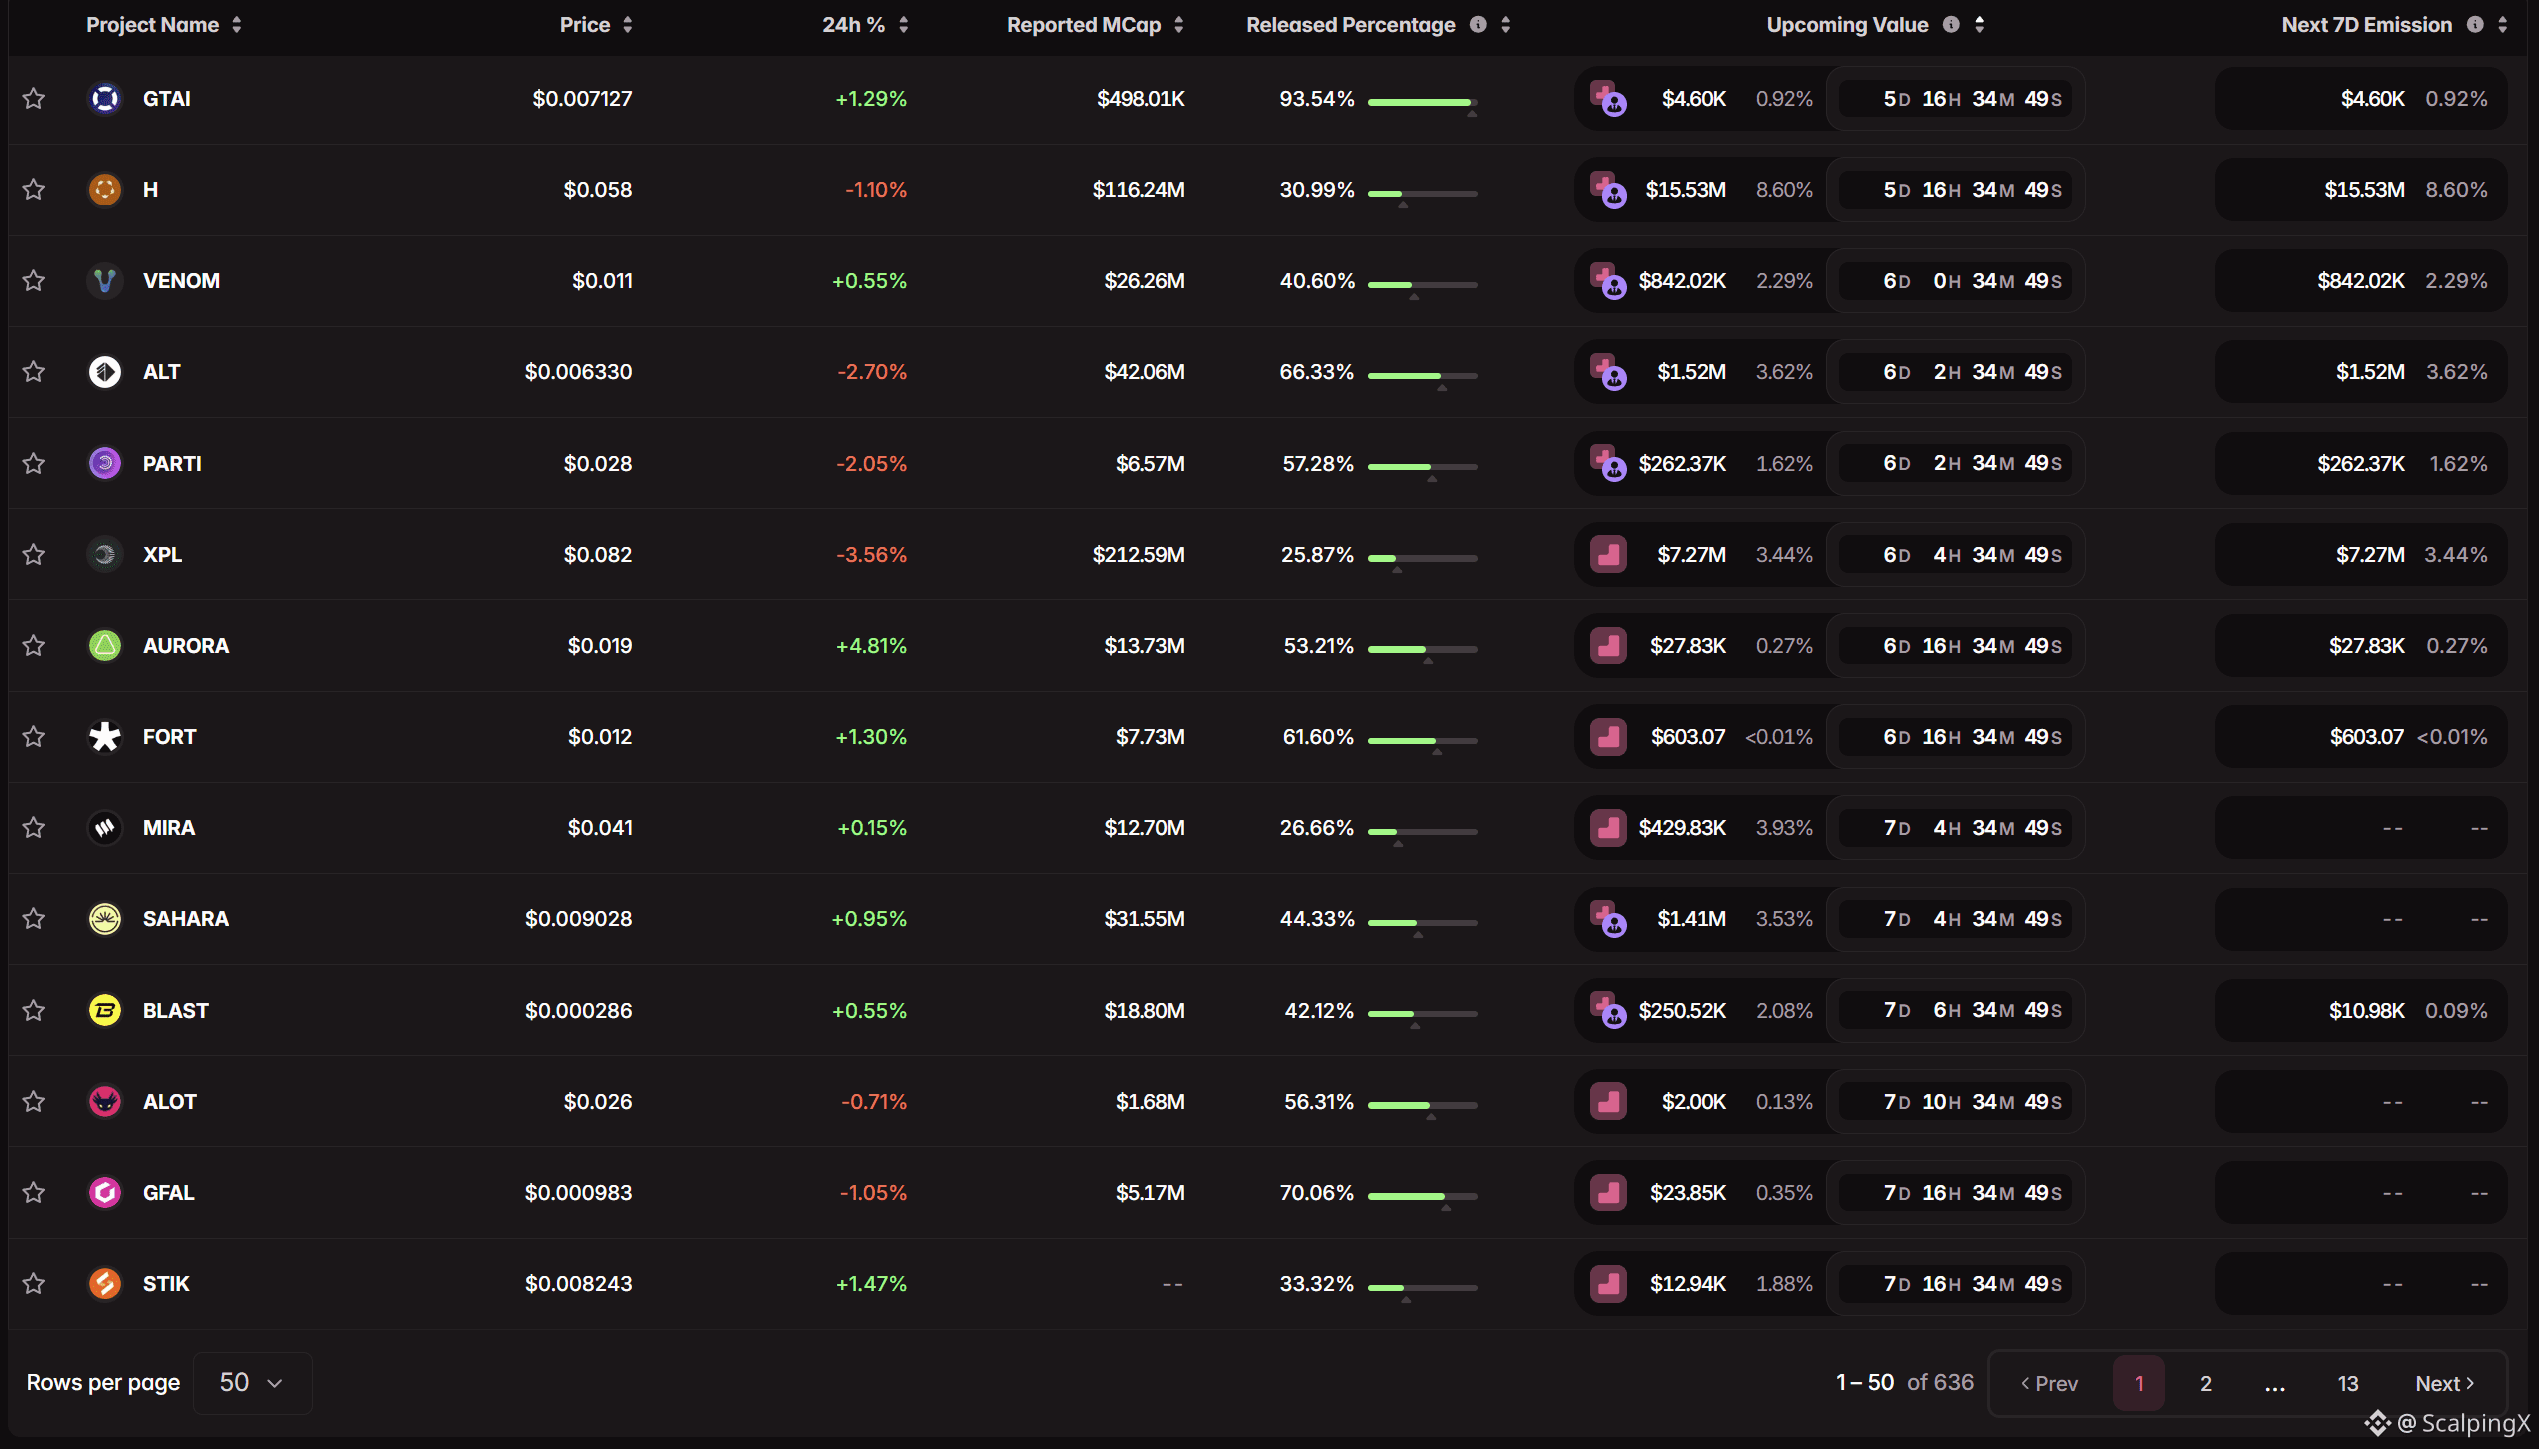The image size is (2539, 1449).
Task: Open Rows per page dropdown
Action: pyautogui.click(x=252, y=1383)
